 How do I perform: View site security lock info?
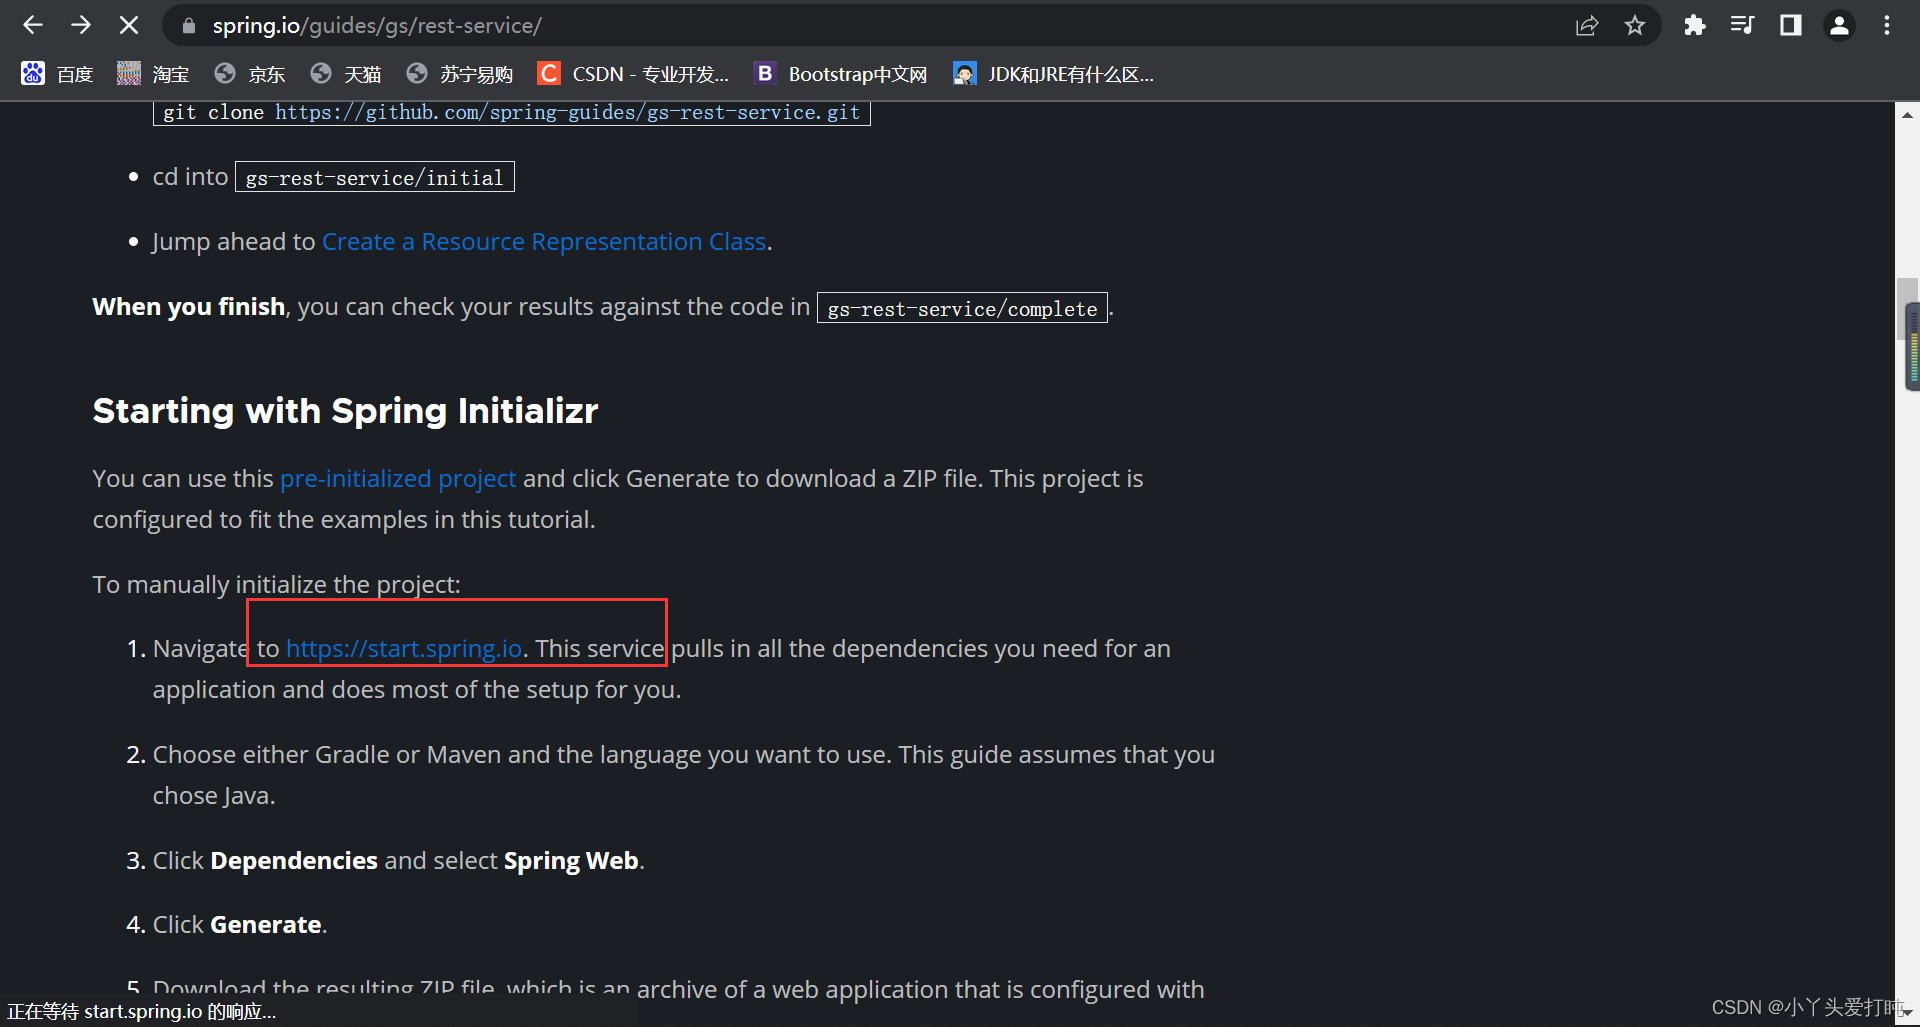point(188,26)
